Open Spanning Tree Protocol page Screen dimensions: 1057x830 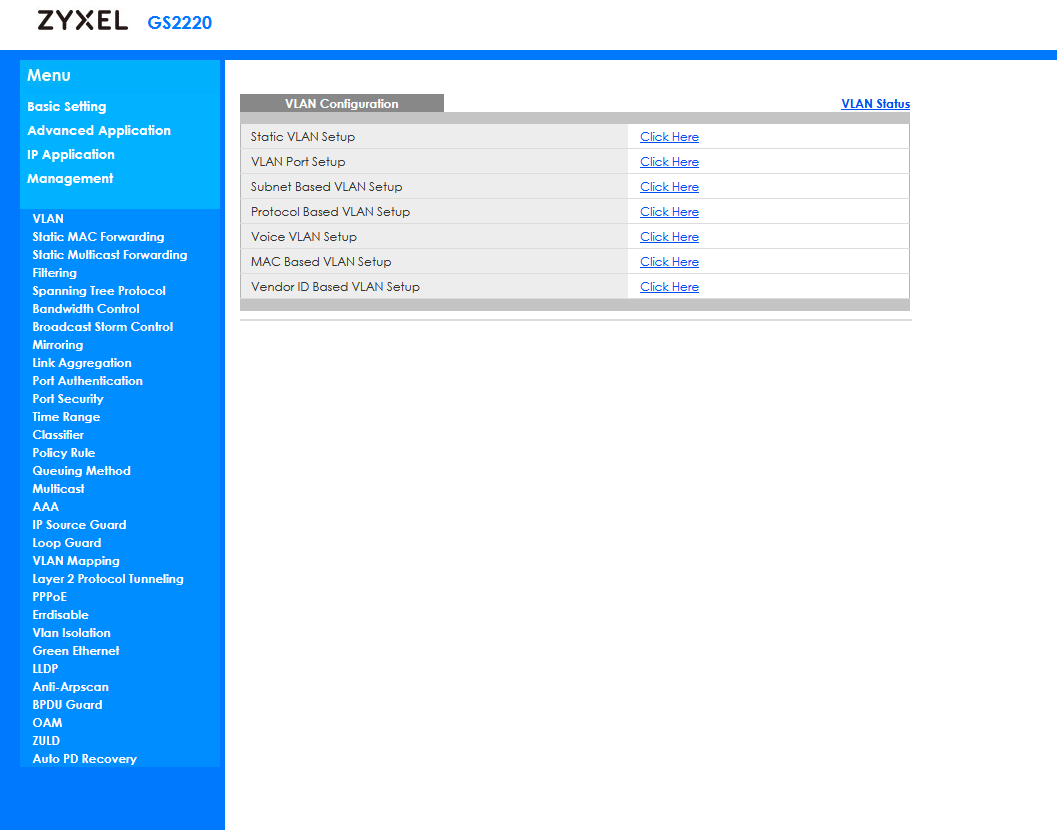point(99,291)
